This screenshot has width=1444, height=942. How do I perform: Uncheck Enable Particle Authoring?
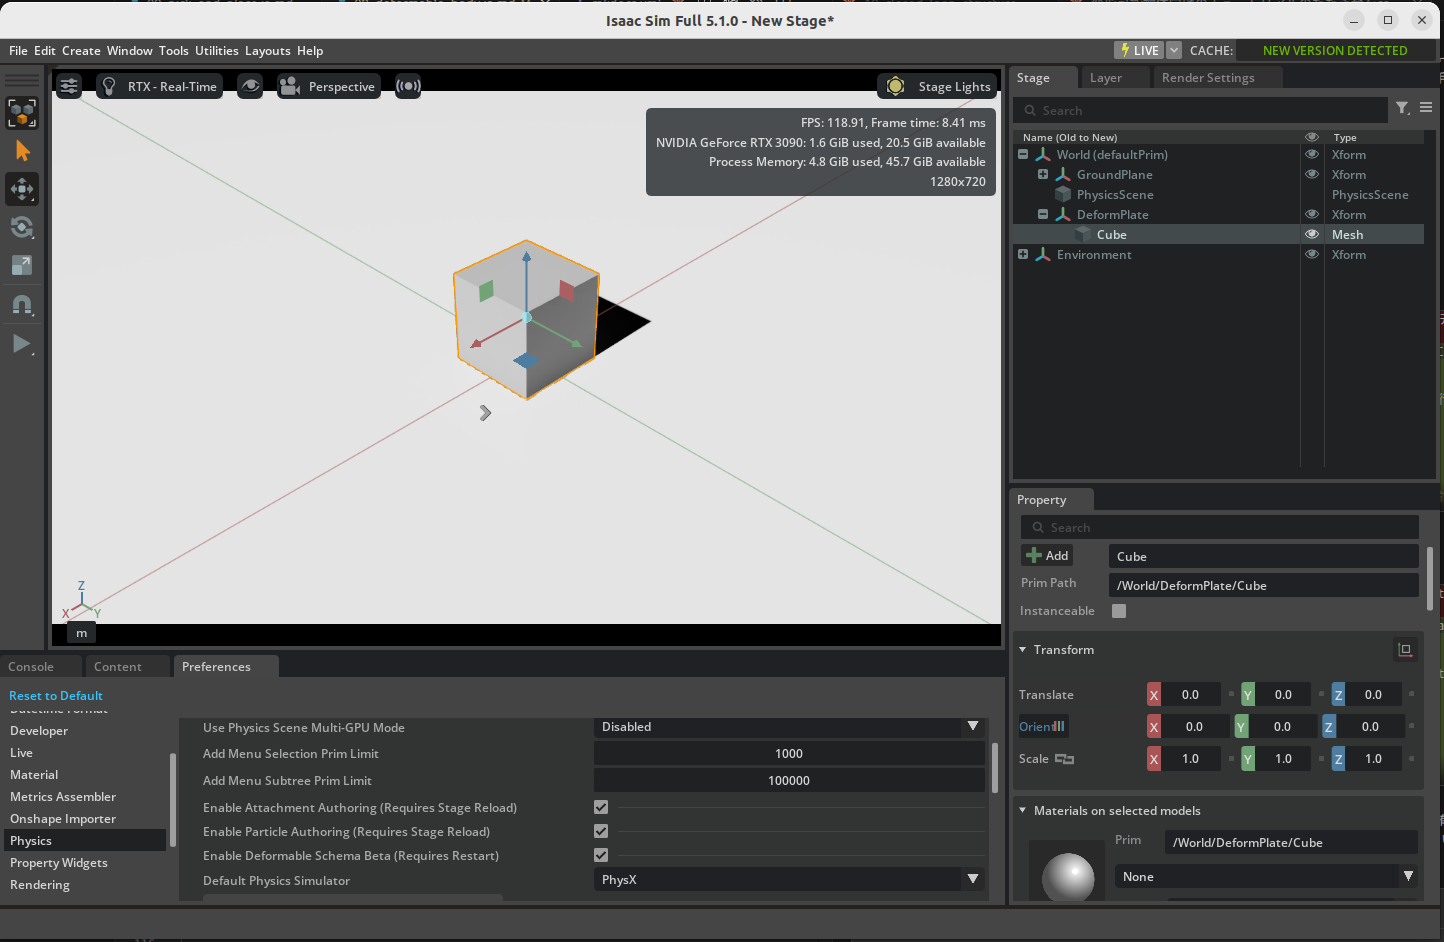pos(601,831)
